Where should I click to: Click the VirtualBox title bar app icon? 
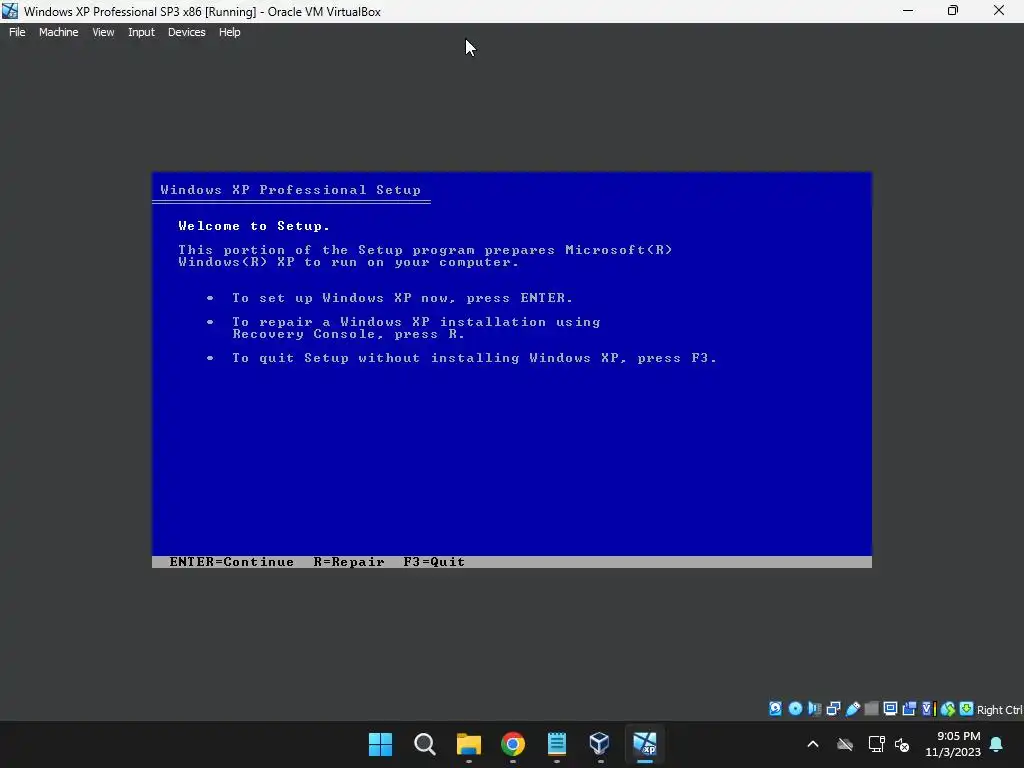click(x=10, y=11)
